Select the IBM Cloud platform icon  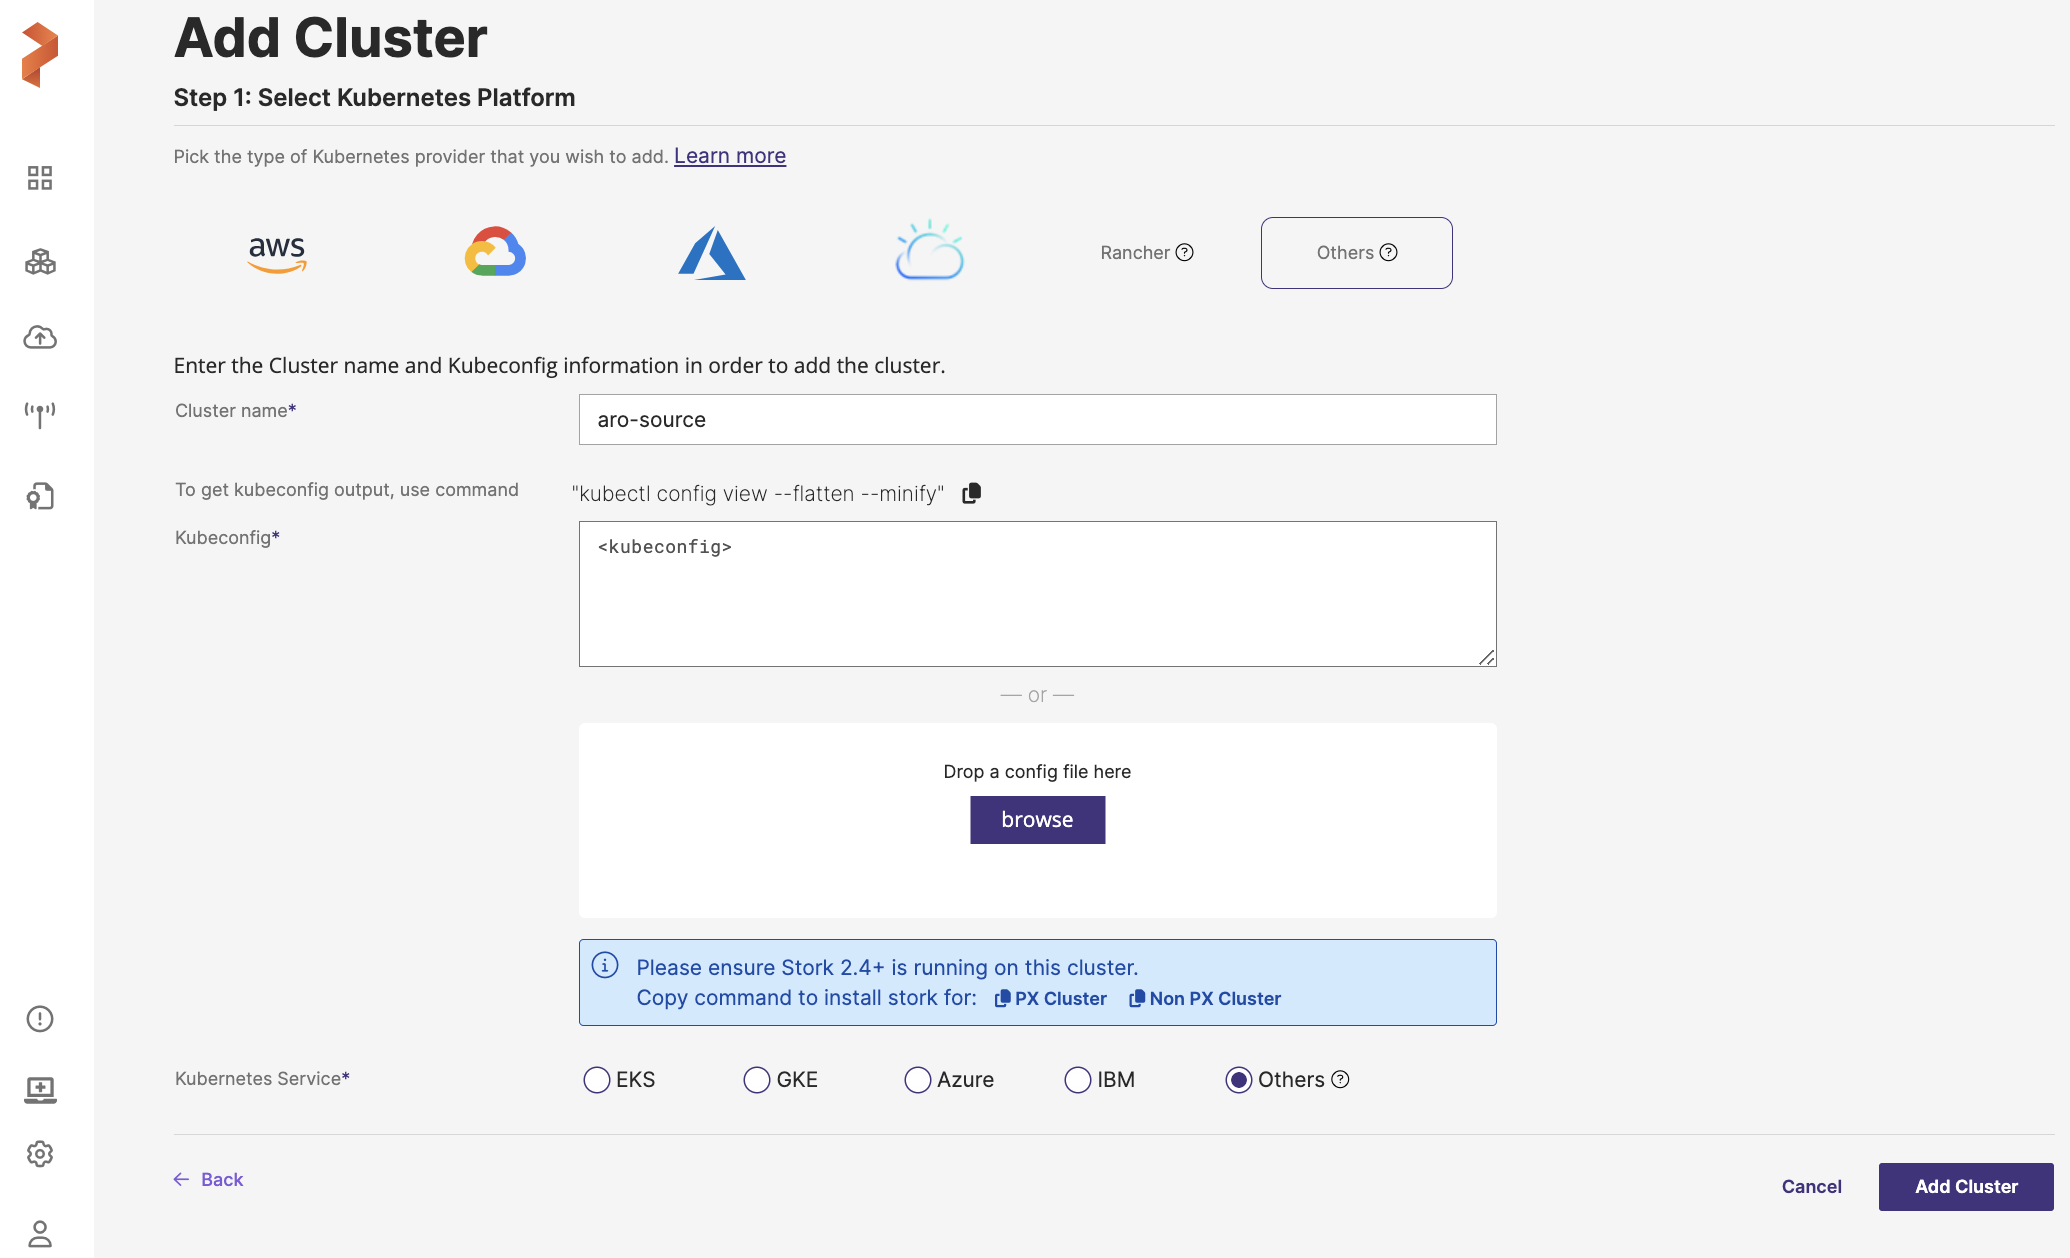929,251
